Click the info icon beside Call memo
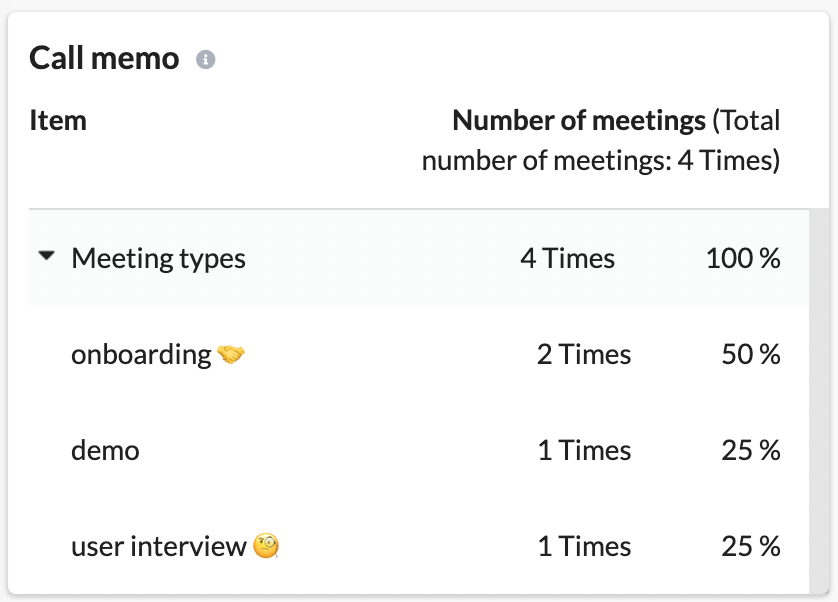838x602 pixels. 205,59
